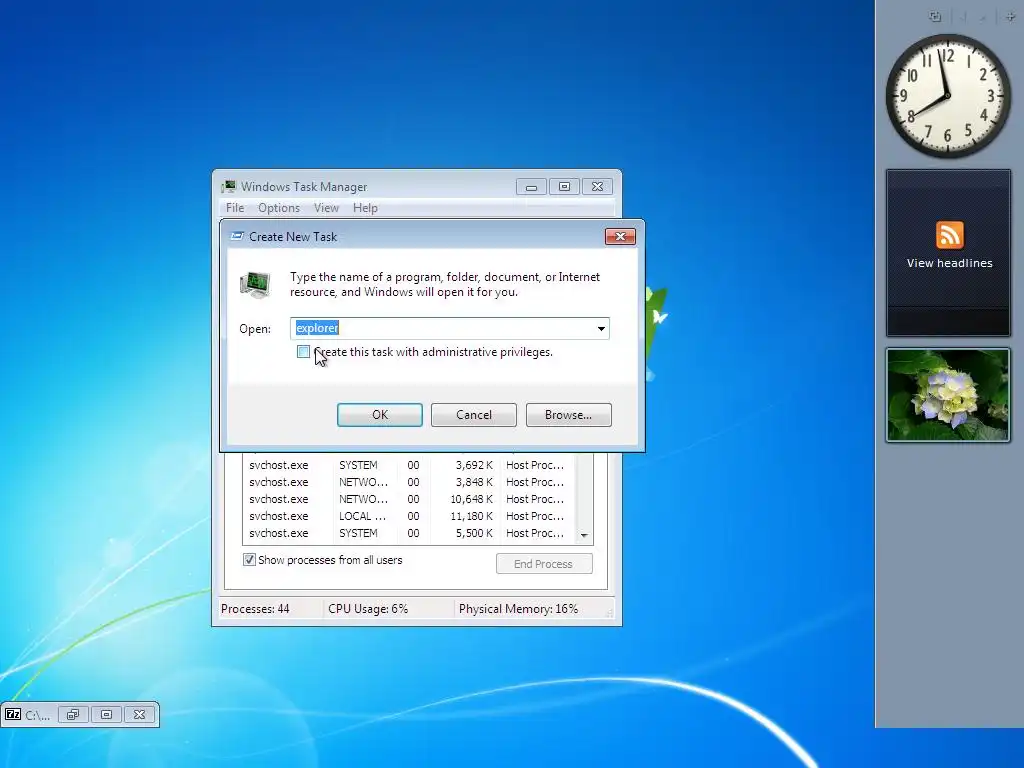Select svchost.exe row with 3,848 K memory
This screenshot has width=1024, height=768.
[x=409, y=482]
